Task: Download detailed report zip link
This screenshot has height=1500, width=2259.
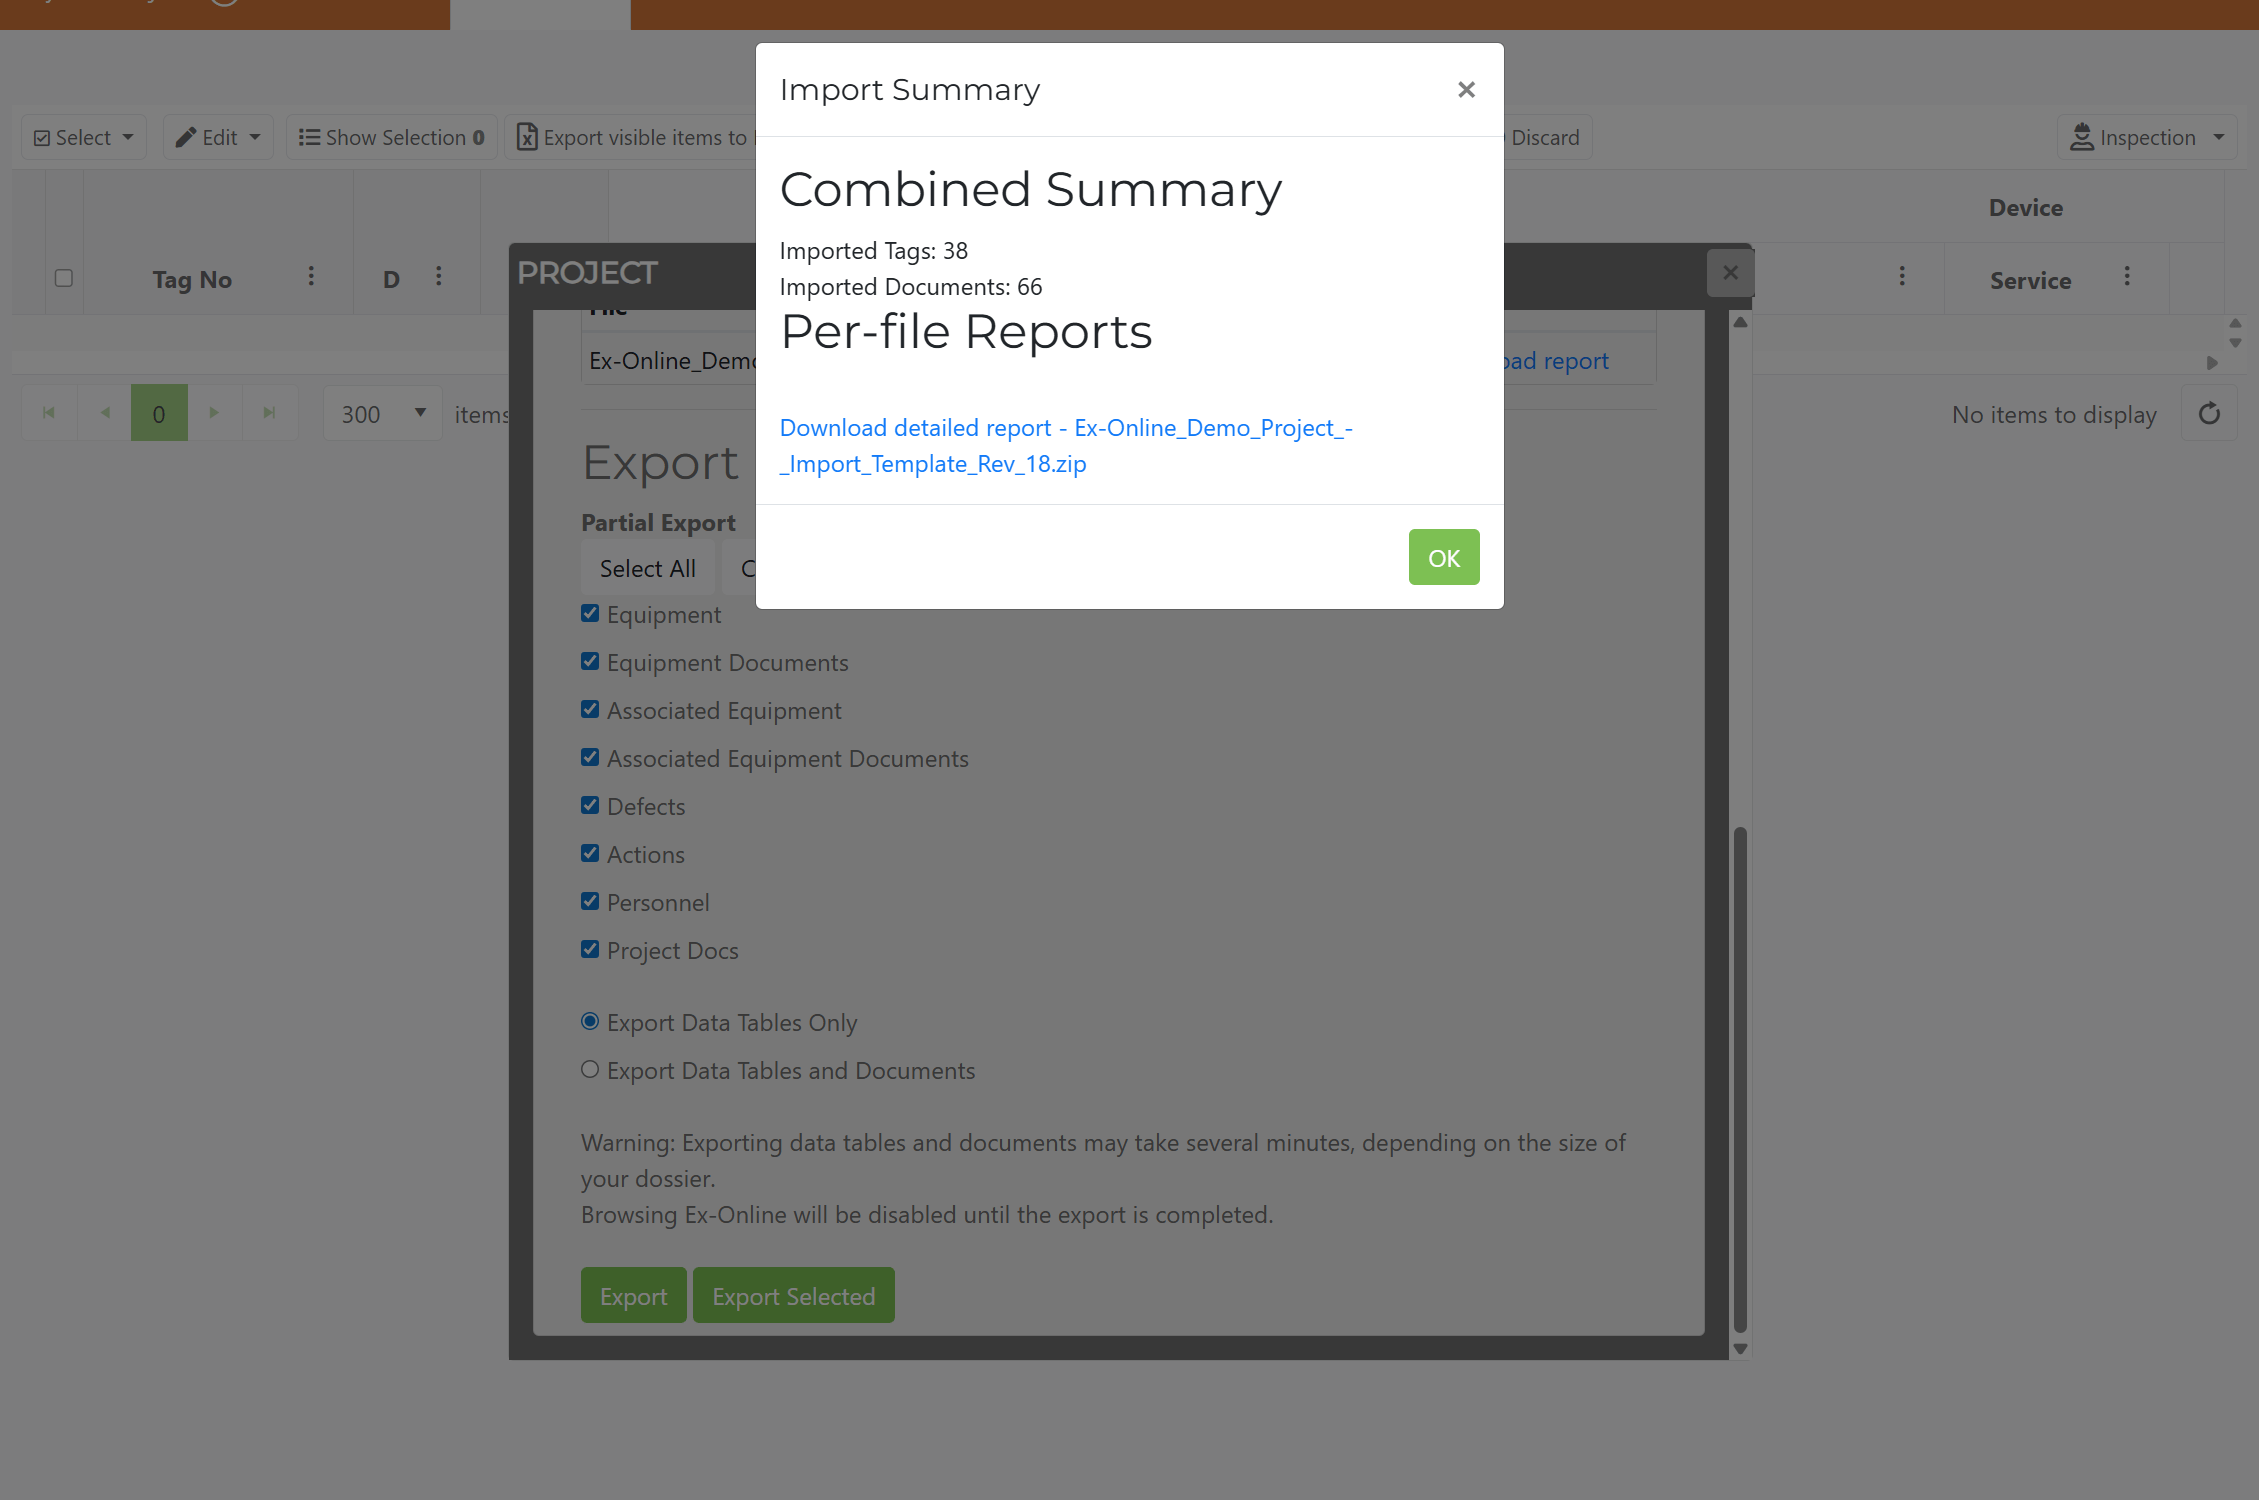Action: pyautogui.click(x=1066, y=446)
